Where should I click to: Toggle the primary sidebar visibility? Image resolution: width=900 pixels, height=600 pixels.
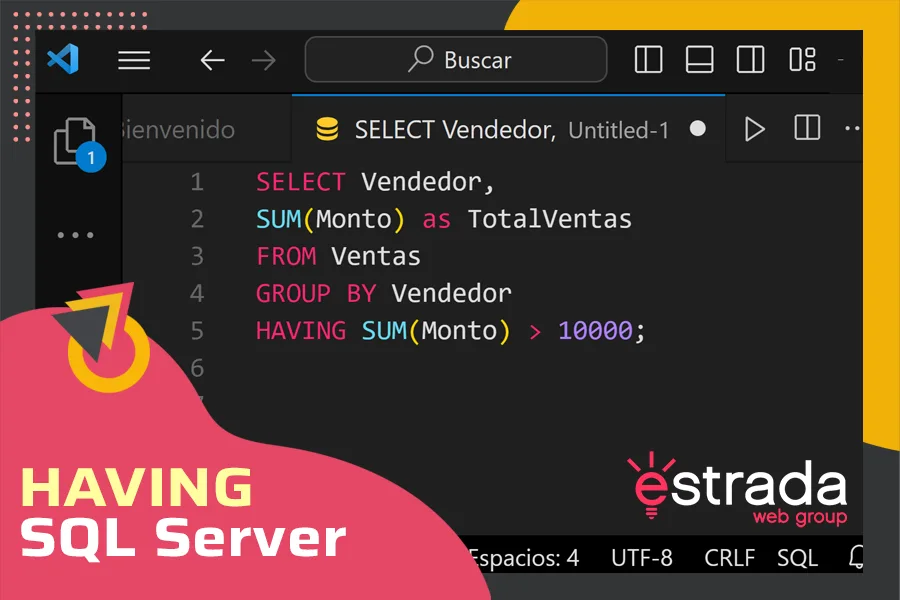click(648, 60)
